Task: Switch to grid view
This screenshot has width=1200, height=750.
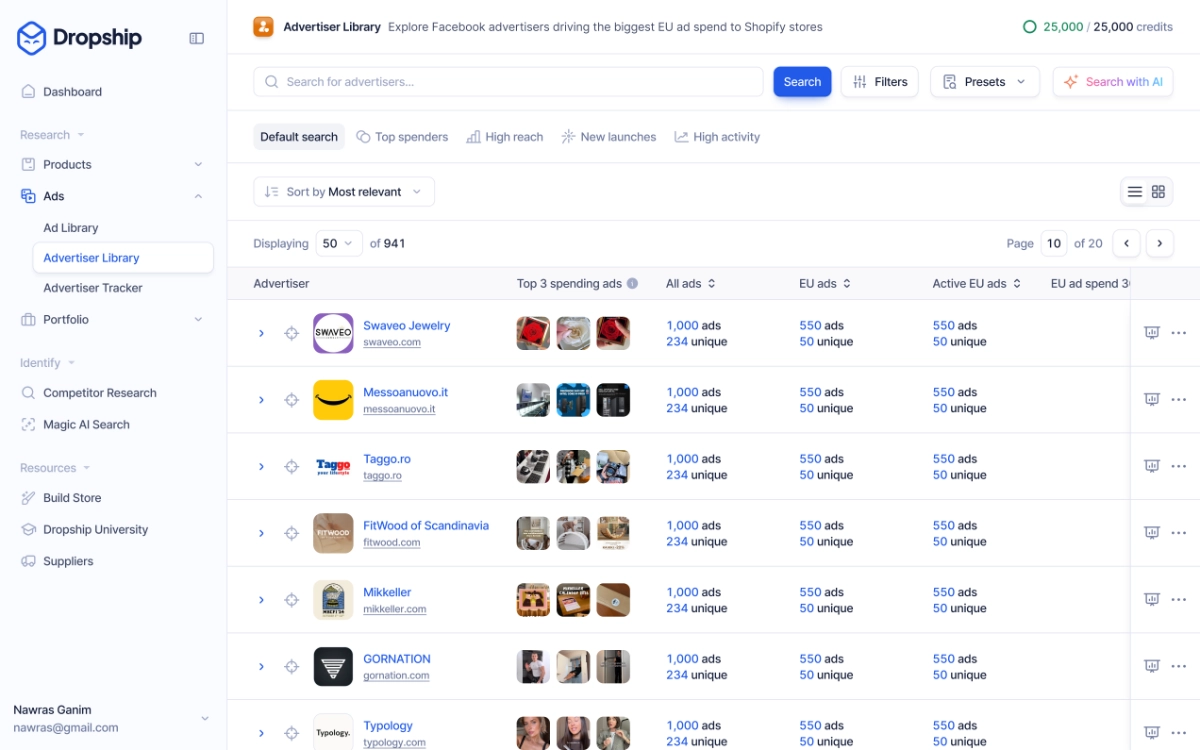Action: pyautogui.click(x=1159, y=192)
